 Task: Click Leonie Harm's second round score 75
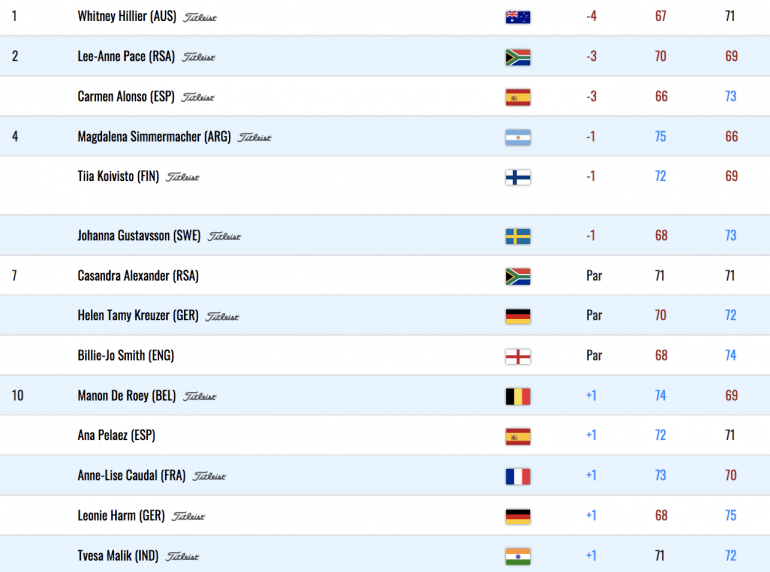731,516
